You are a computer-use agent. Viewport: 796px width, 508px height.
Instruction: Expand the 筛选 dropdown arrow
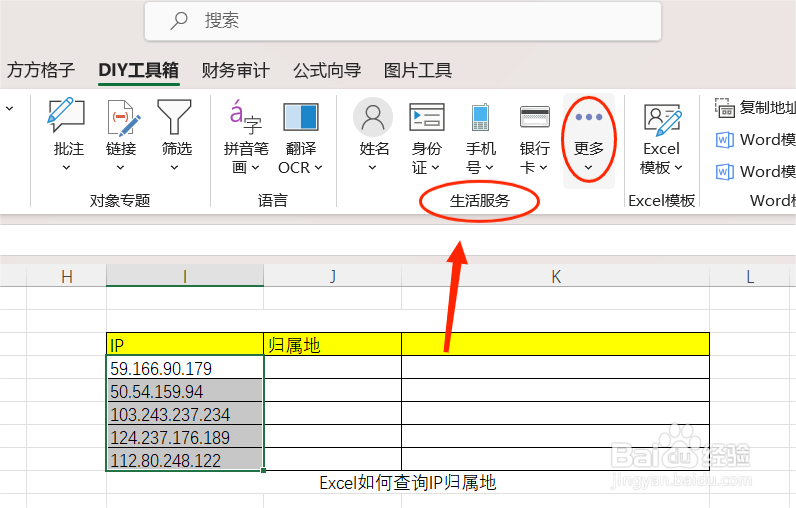174,167
